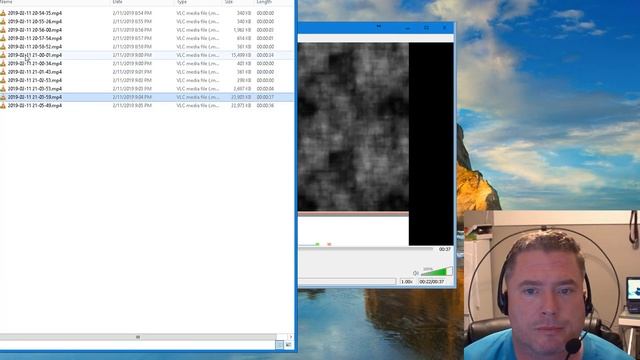
Task: Click the VLC cone icon for 21-00-01.mp4
Action: coord(3,55)
